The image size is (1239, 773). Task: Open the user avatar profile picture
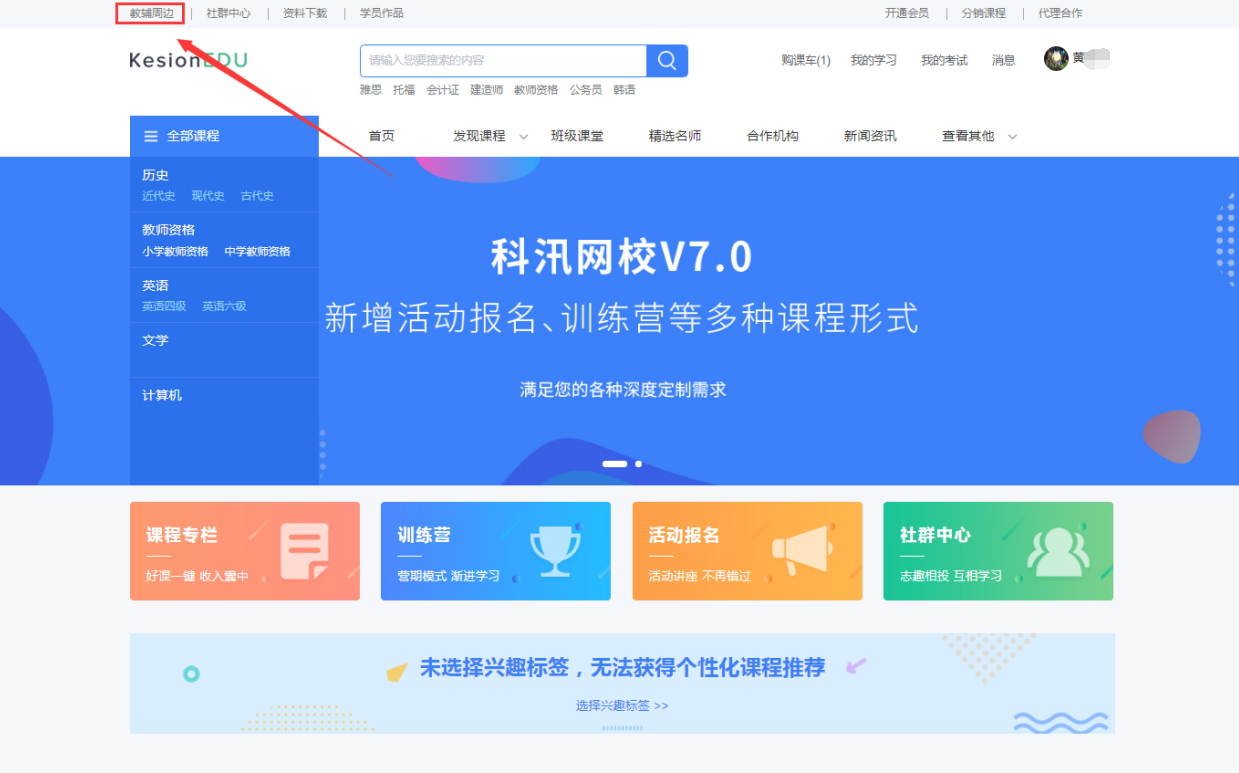click(x=1056, y=59)
